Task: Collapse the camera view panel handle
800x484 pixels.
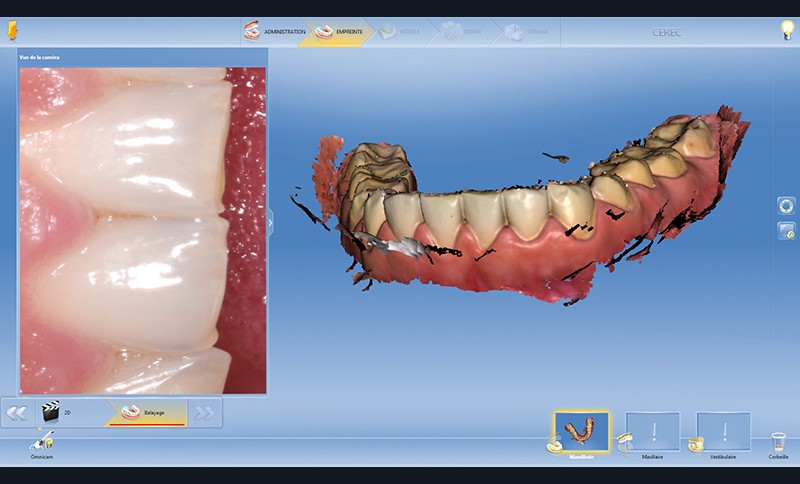Action: pyautogui.click(x=270, y=222)
